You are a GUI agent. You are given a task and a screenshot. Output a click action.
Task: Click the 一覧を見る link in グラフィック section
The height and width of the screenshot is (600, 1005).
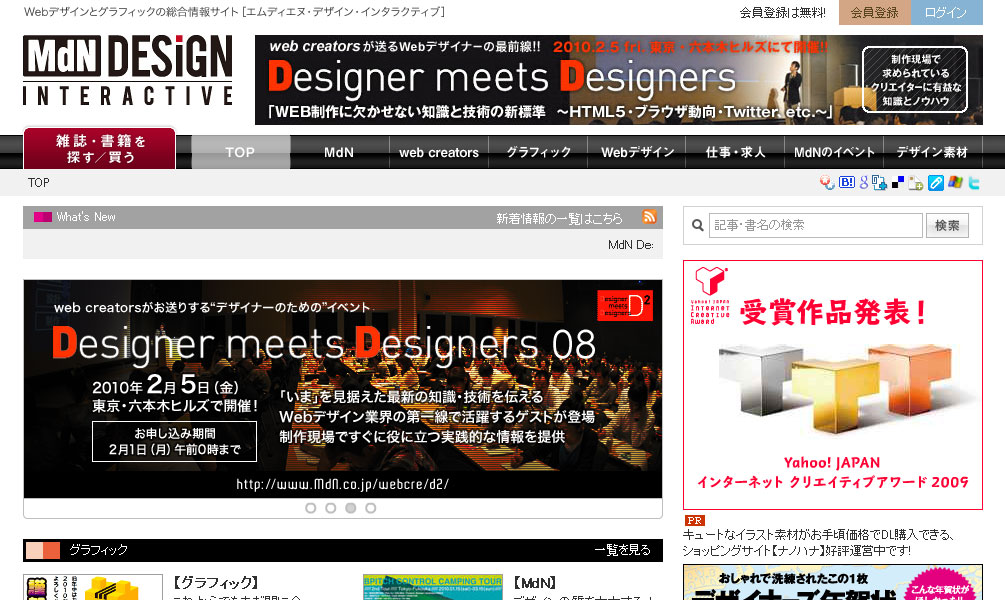[622, 550]
